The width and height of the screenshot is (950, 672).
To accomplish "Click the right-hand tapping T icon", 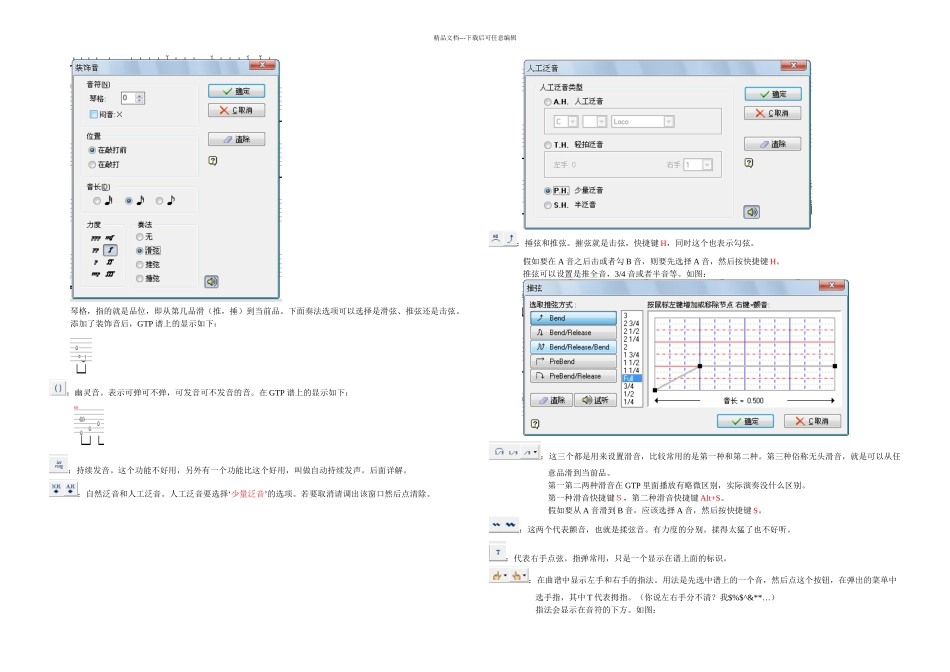I will 498,553.
